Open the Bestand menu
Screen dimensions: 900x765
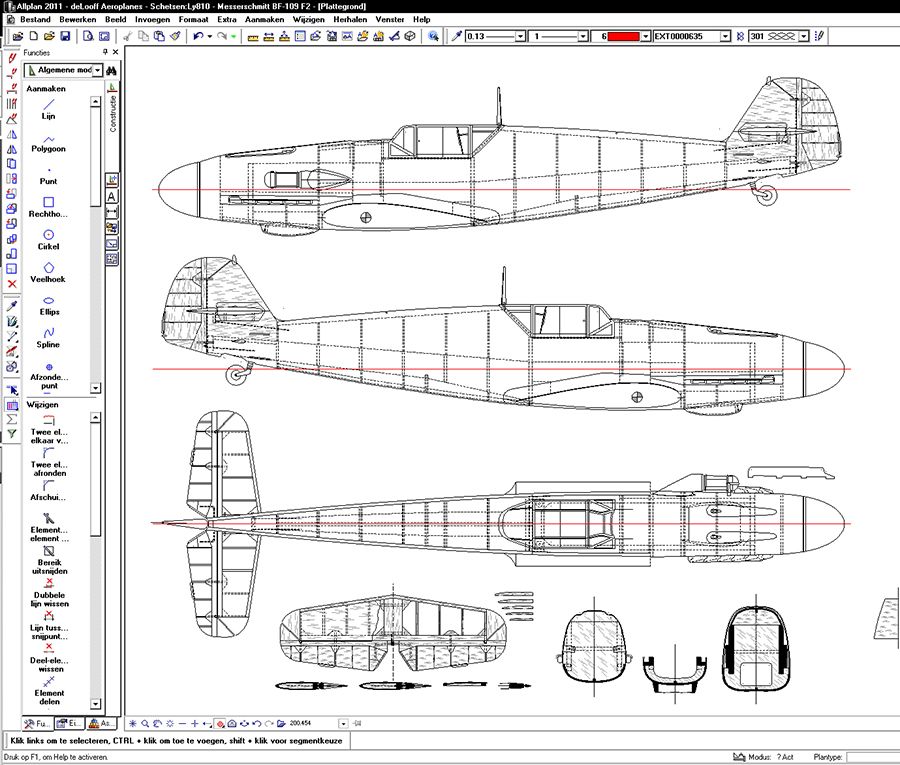coord(35,20)
